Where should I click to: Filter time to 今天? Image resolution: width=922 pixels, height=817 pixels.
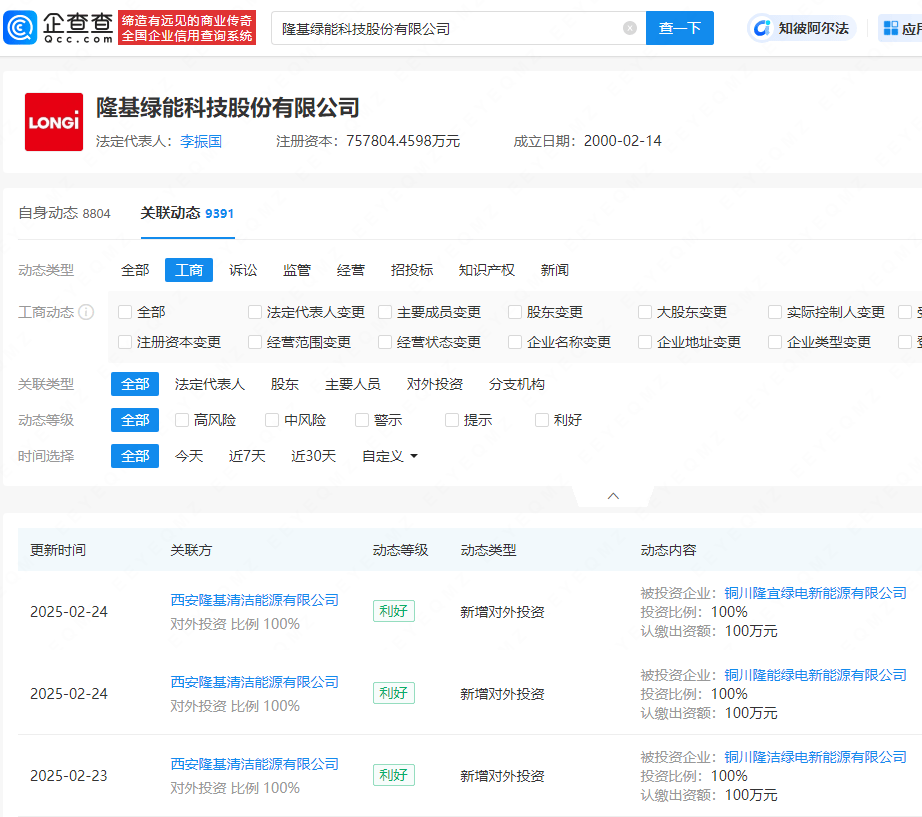[189, 456]
